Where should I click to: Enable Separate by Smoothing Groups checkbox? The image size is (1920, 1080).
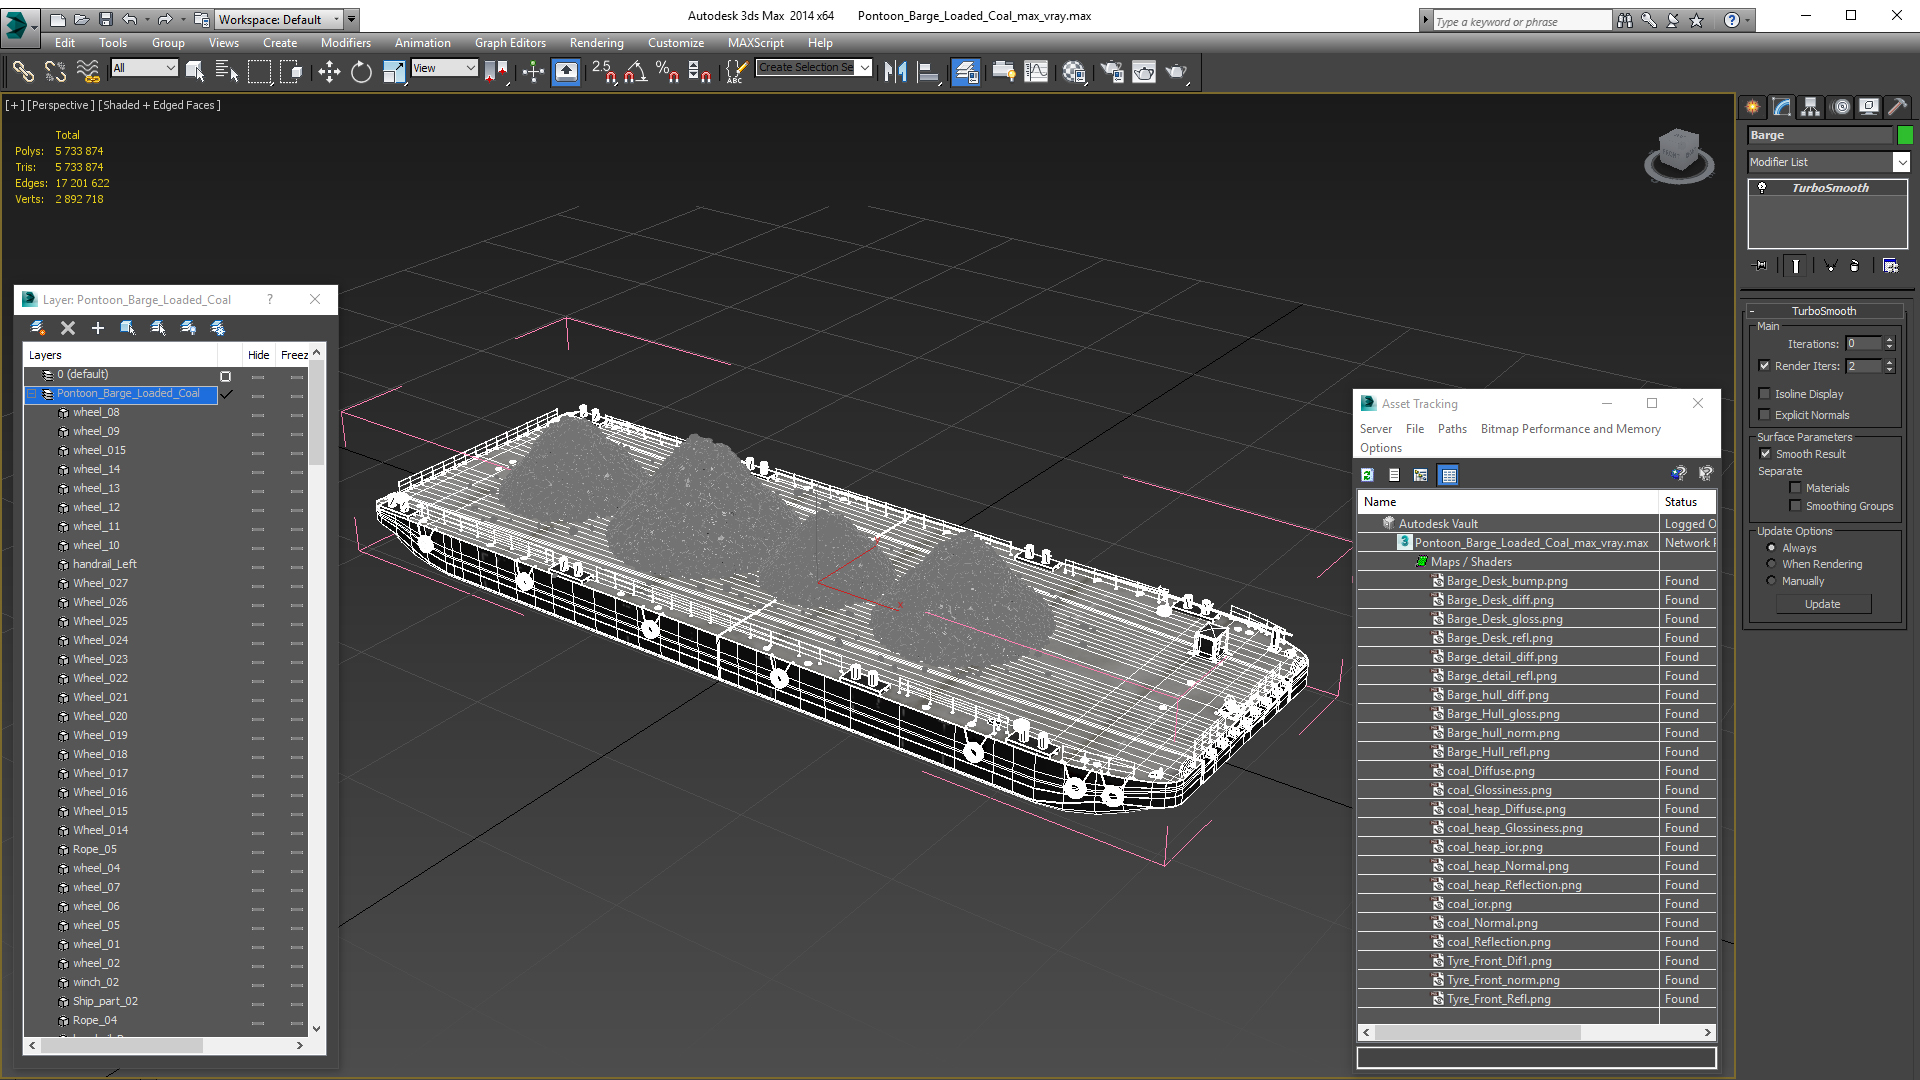click(1795, 506)
